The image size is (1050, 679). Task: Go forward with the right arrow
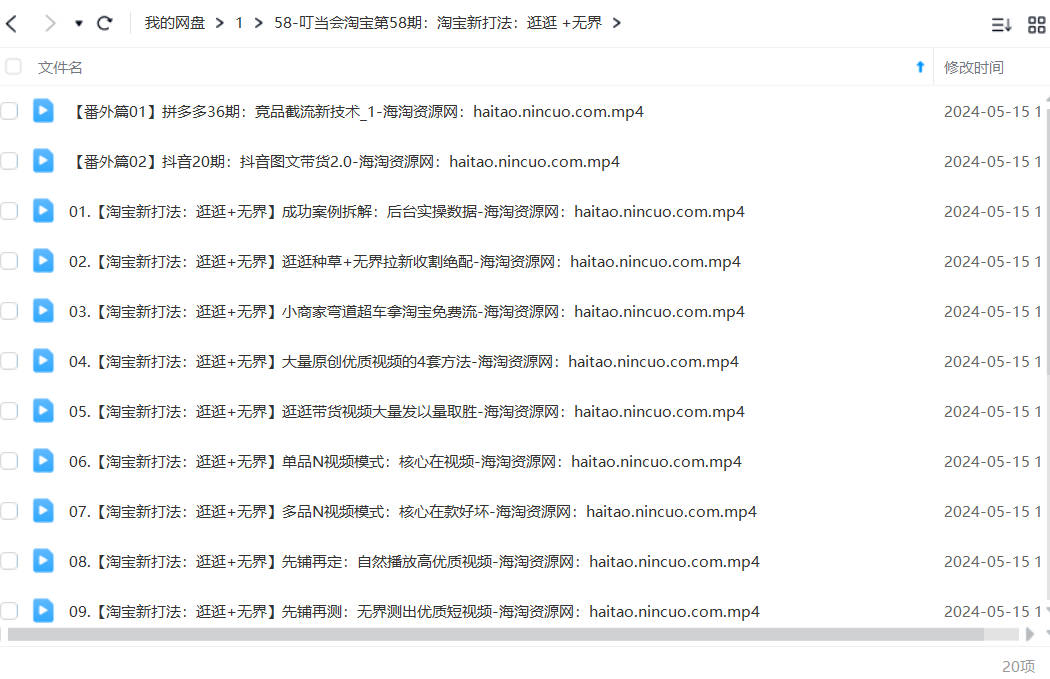(x=50, y=23)
